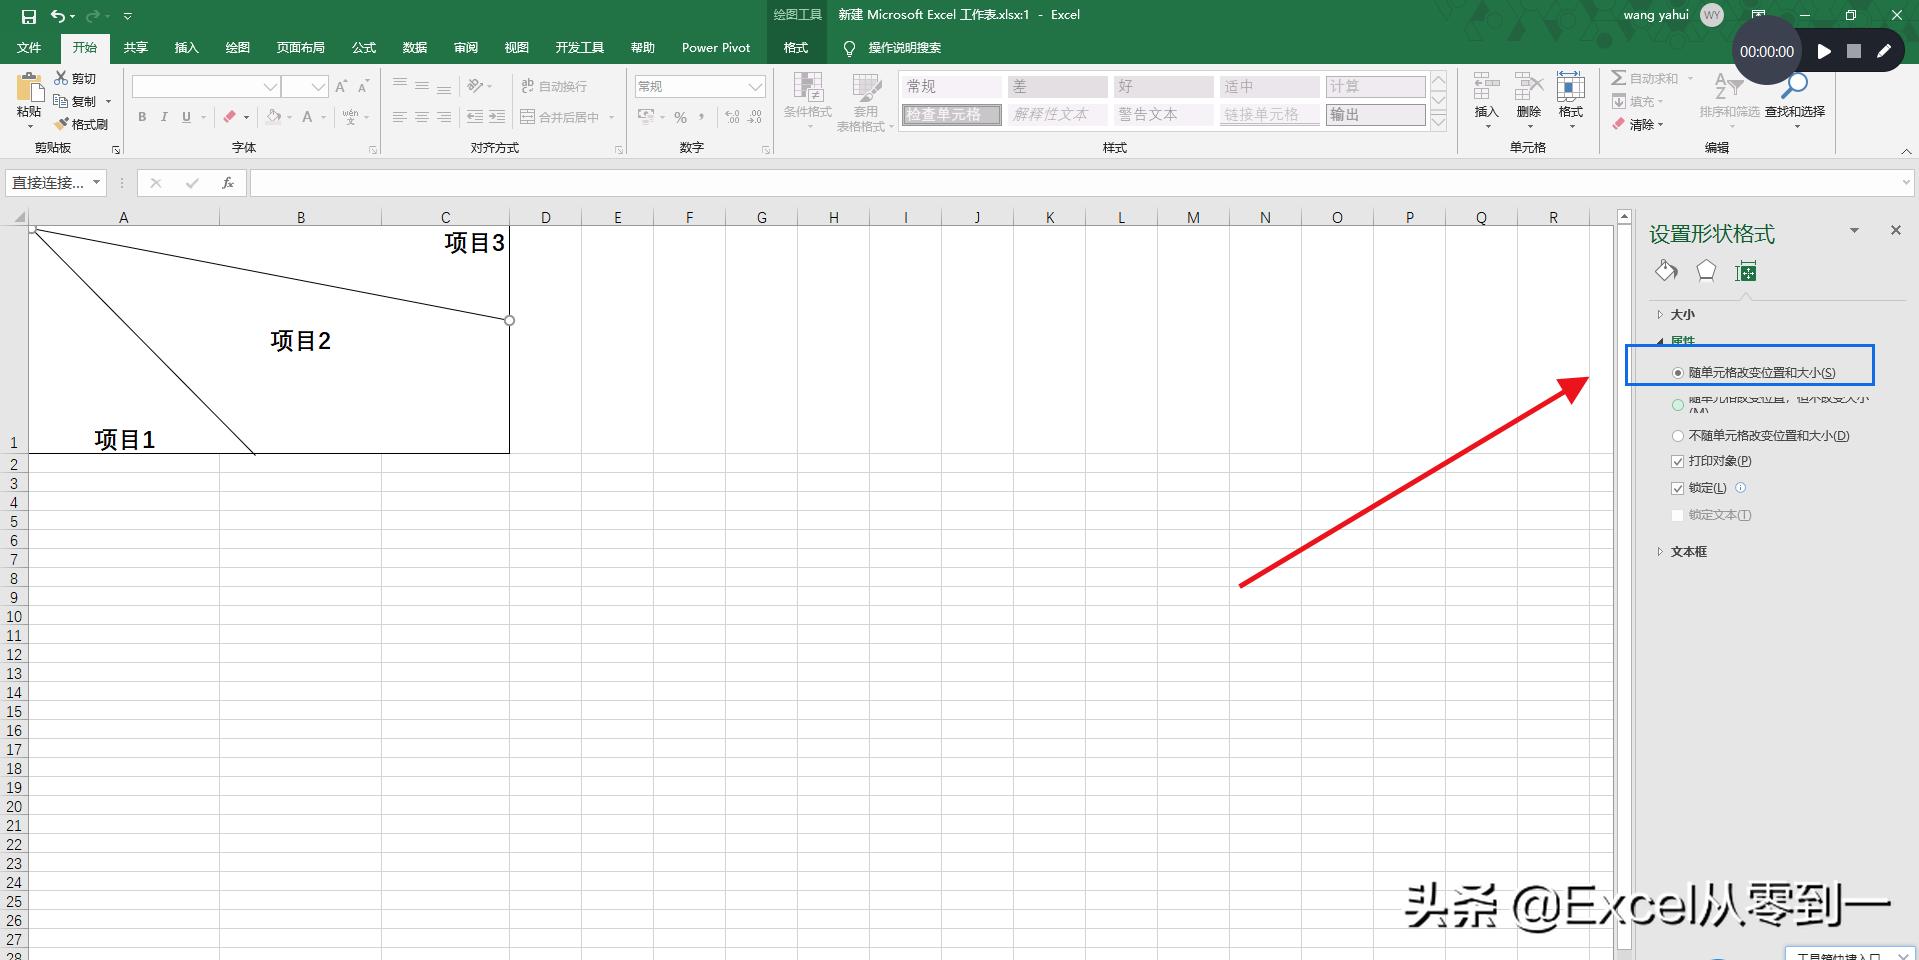Increase decimal places
1919x960 pixels.
point(732,117)
